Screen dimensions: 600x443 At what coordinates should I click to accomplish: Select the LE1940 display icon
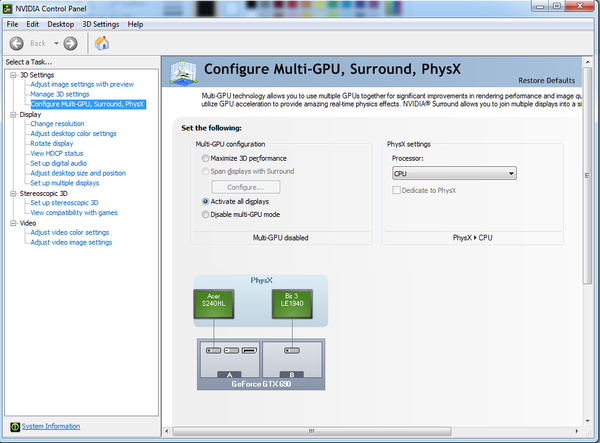coord(290,303)
